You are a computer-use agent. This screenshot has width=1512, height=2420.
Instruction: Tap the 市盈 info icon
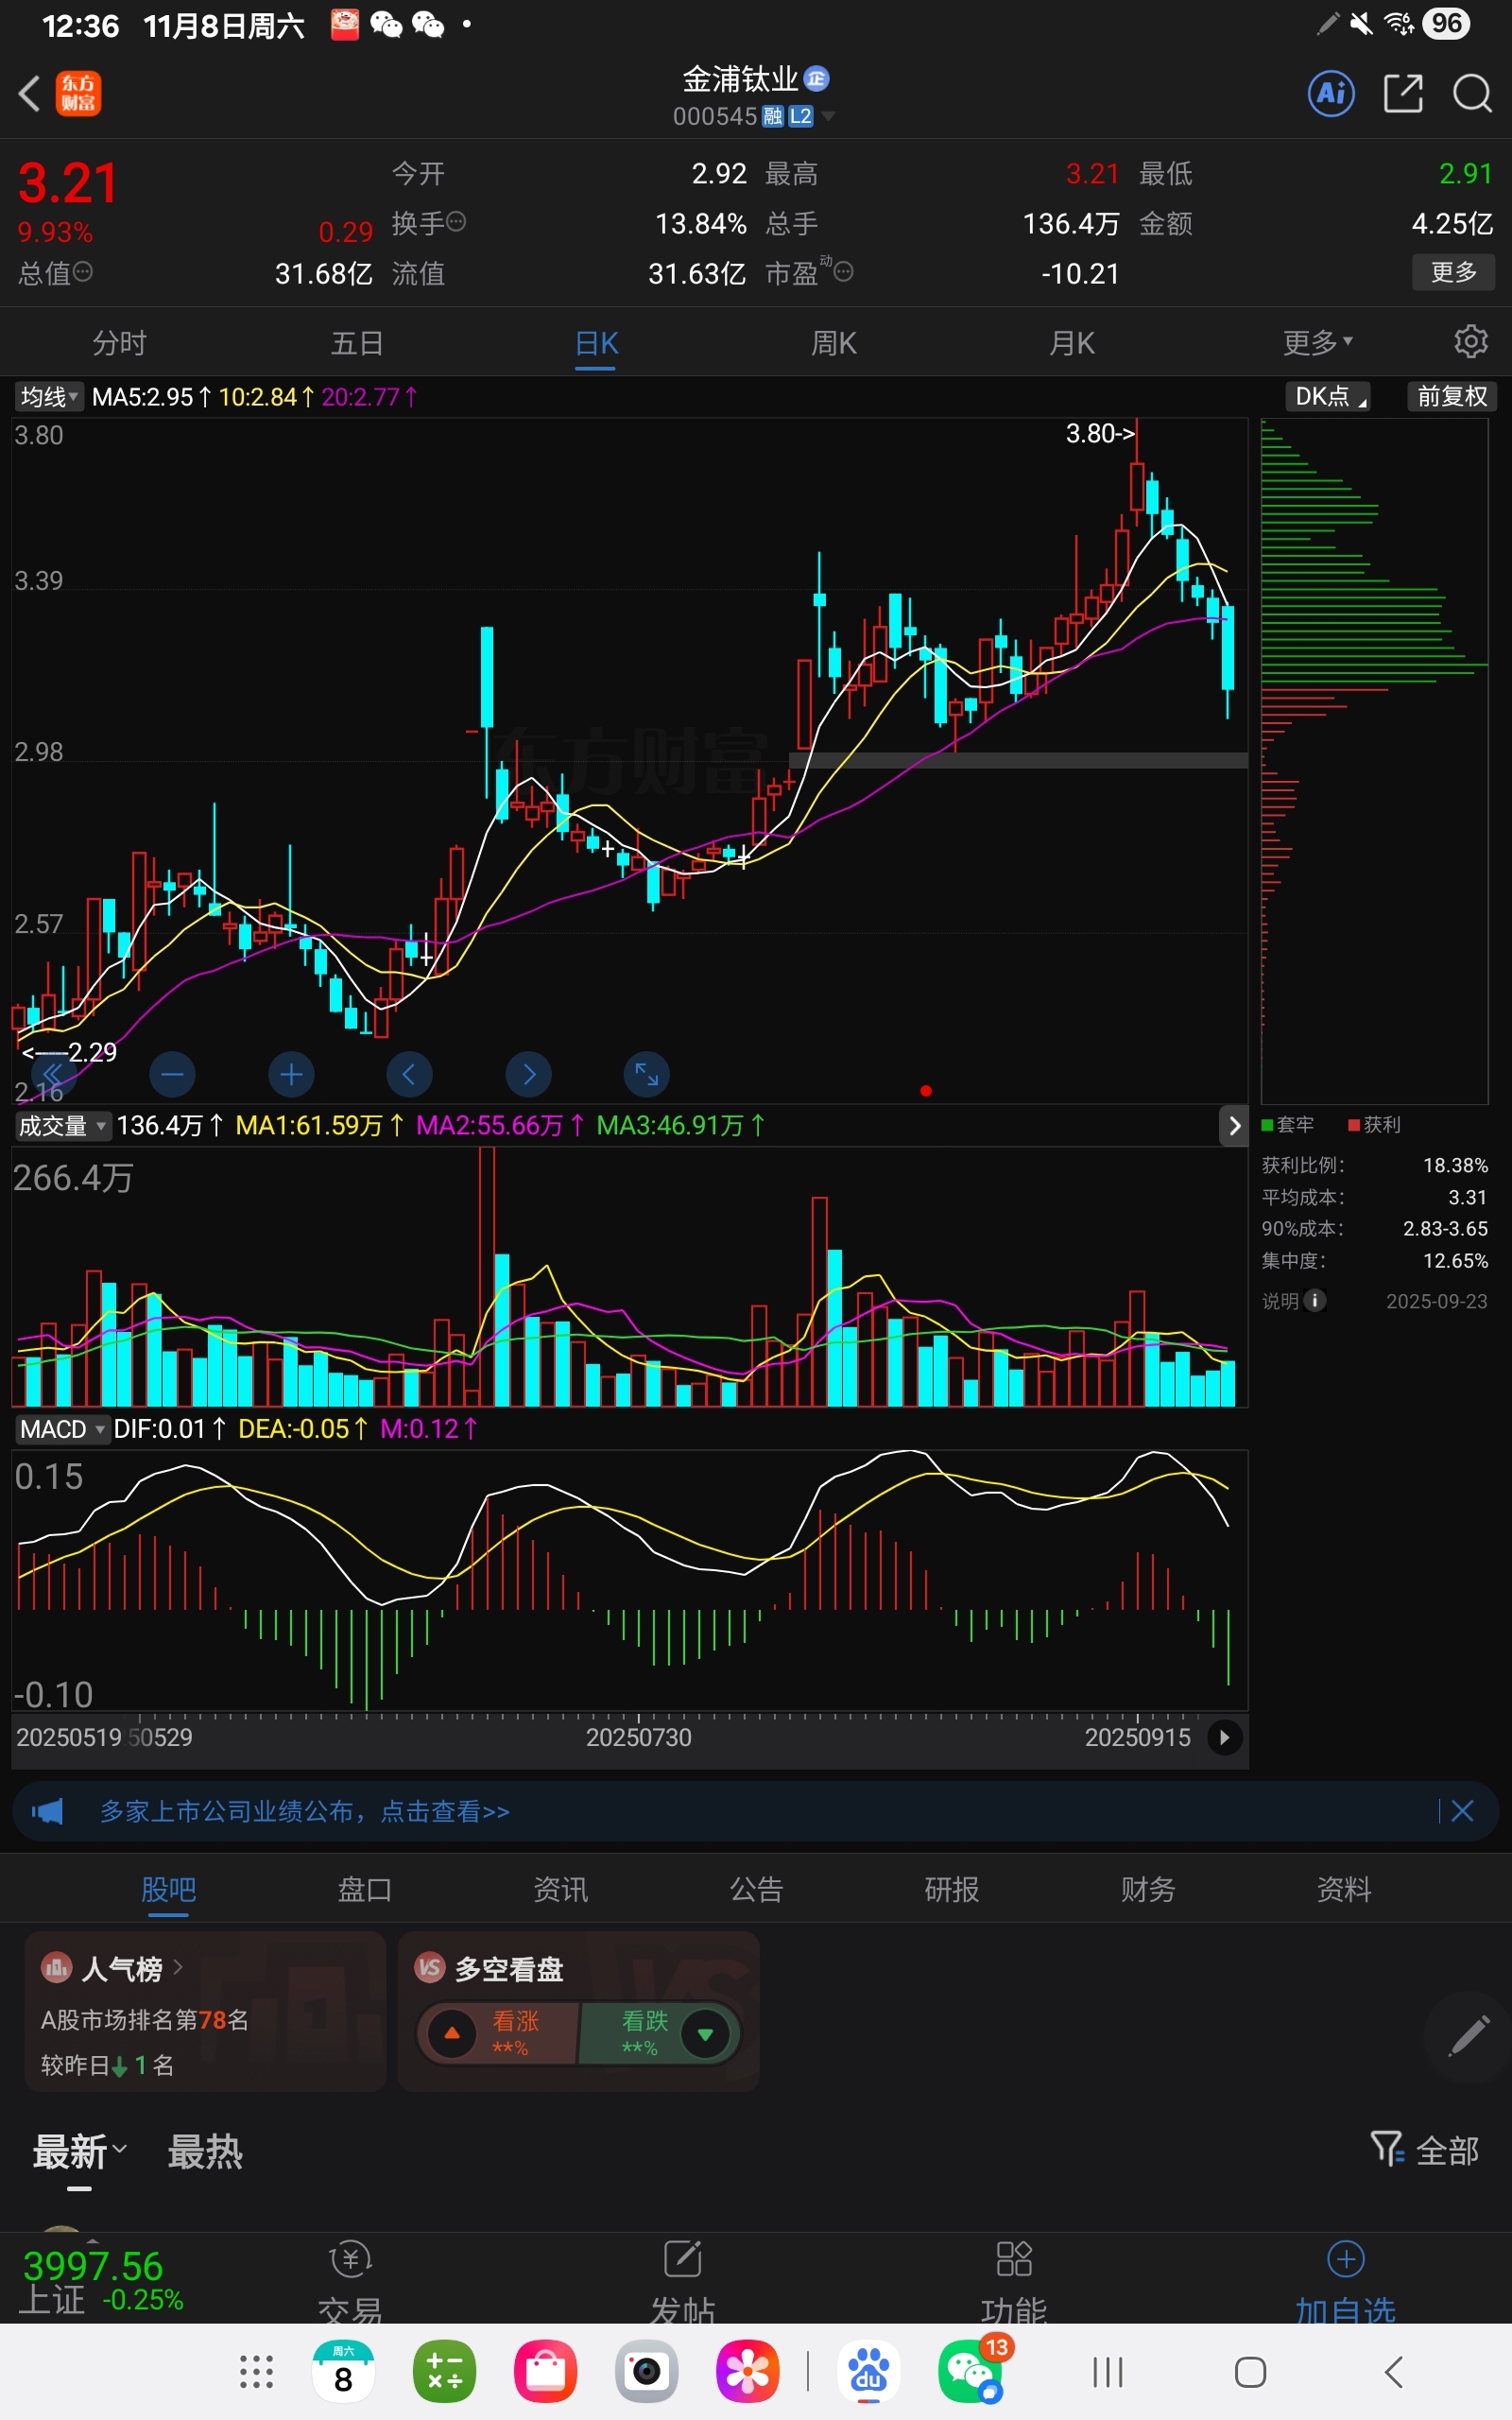(x=843, y=272)
